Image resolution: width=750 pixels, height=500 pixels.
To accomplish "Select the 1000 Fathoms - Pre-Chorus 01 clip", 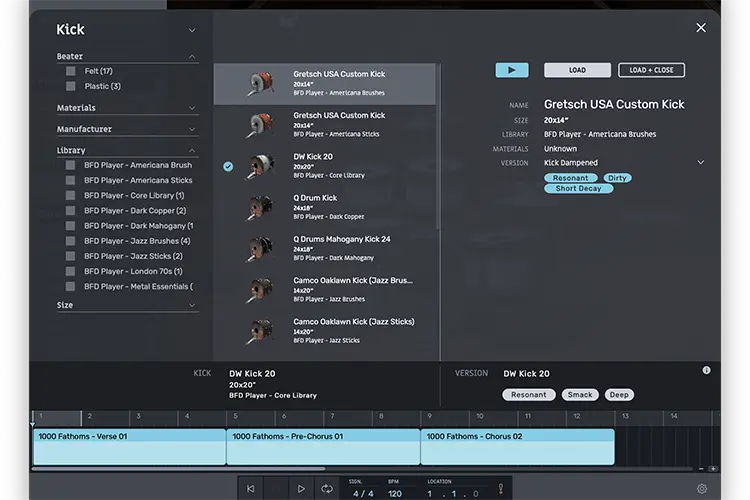I will (323, 447).
